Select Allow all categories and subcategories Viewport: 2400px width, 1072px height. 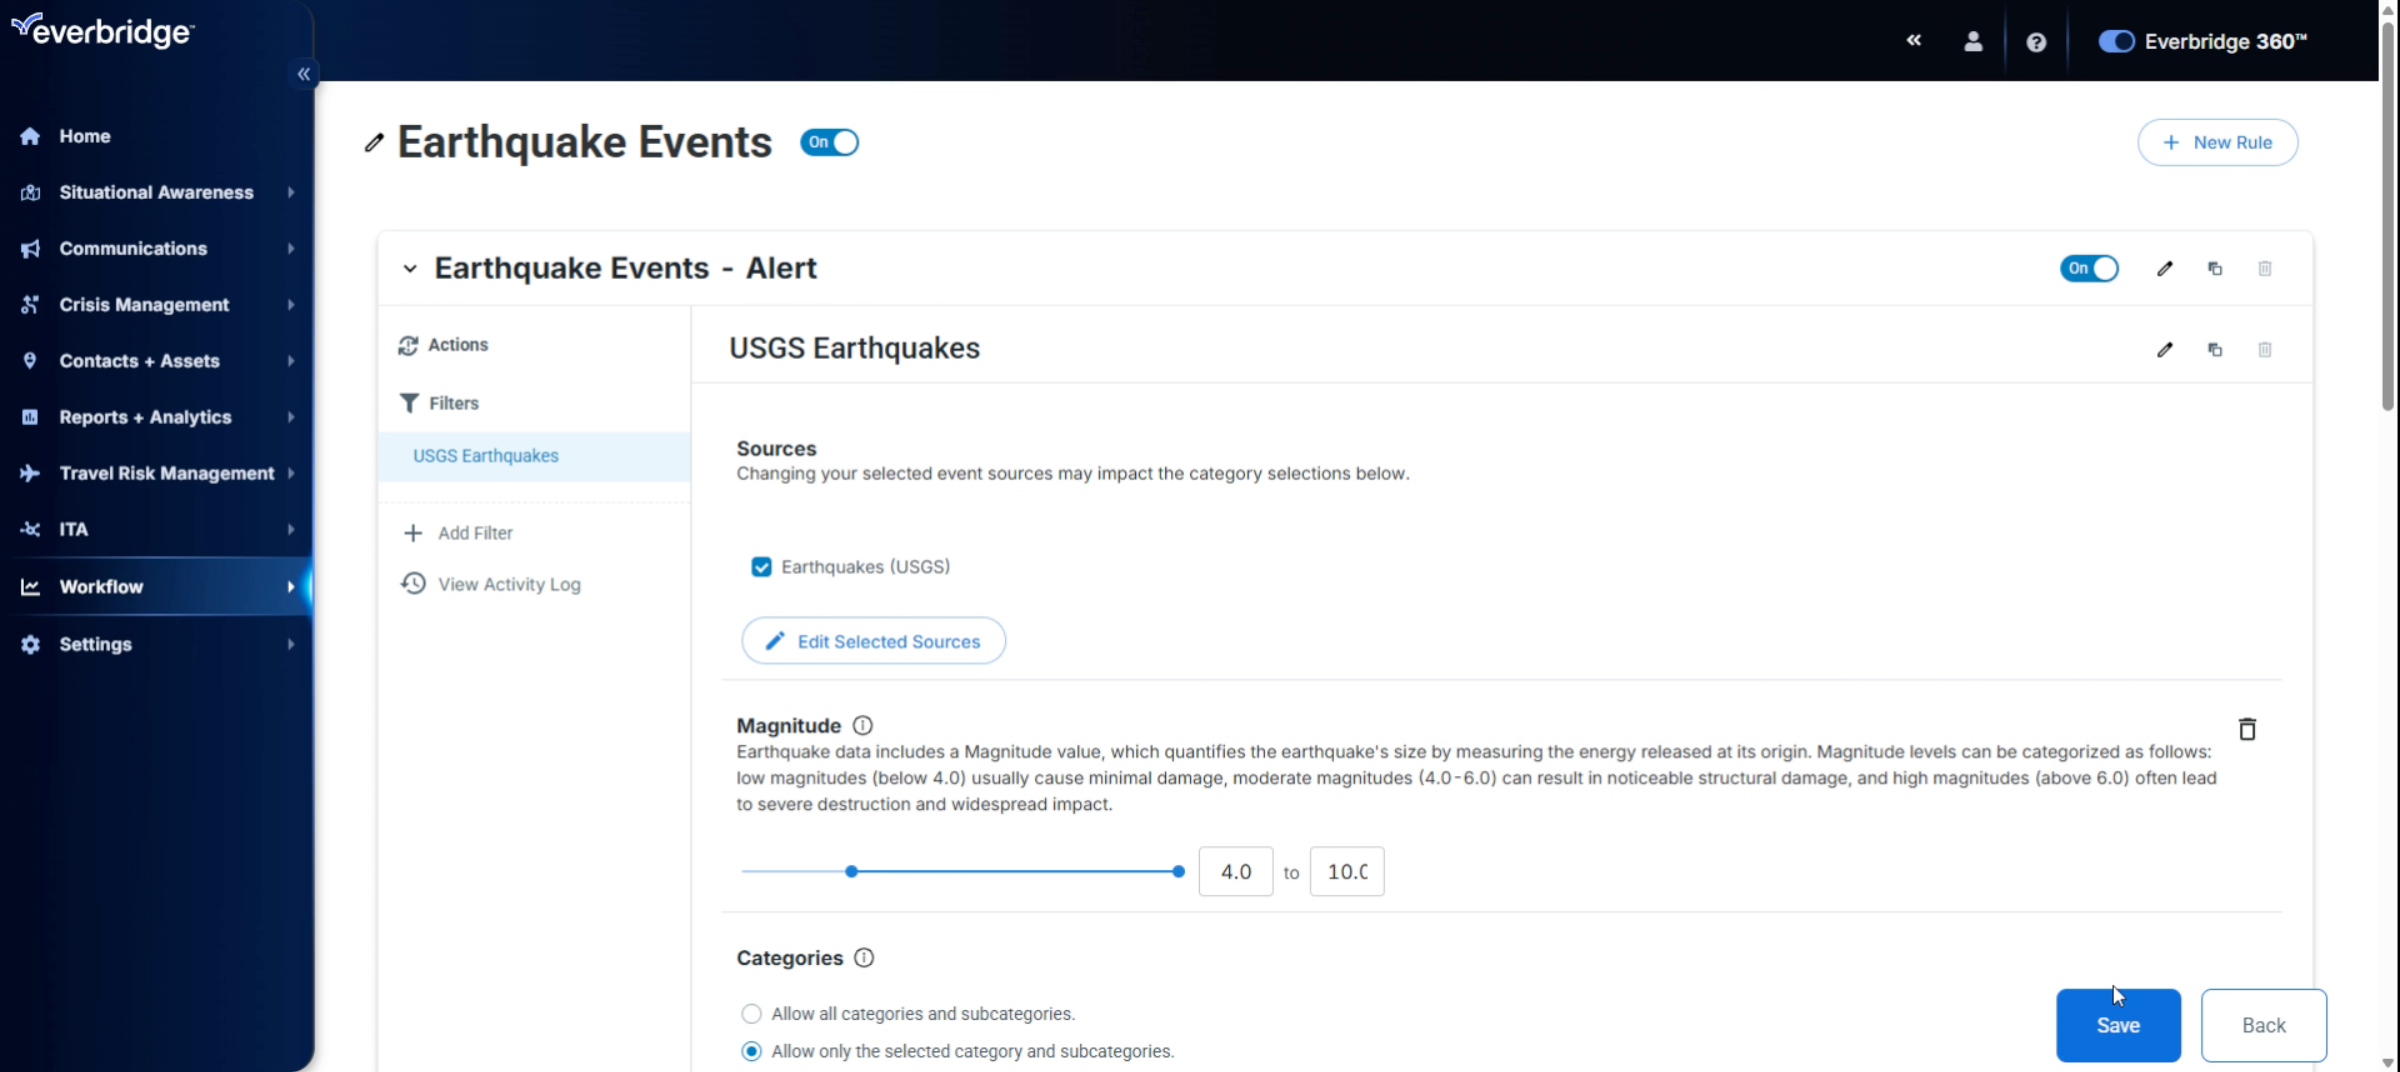[x=751, y=1013]
